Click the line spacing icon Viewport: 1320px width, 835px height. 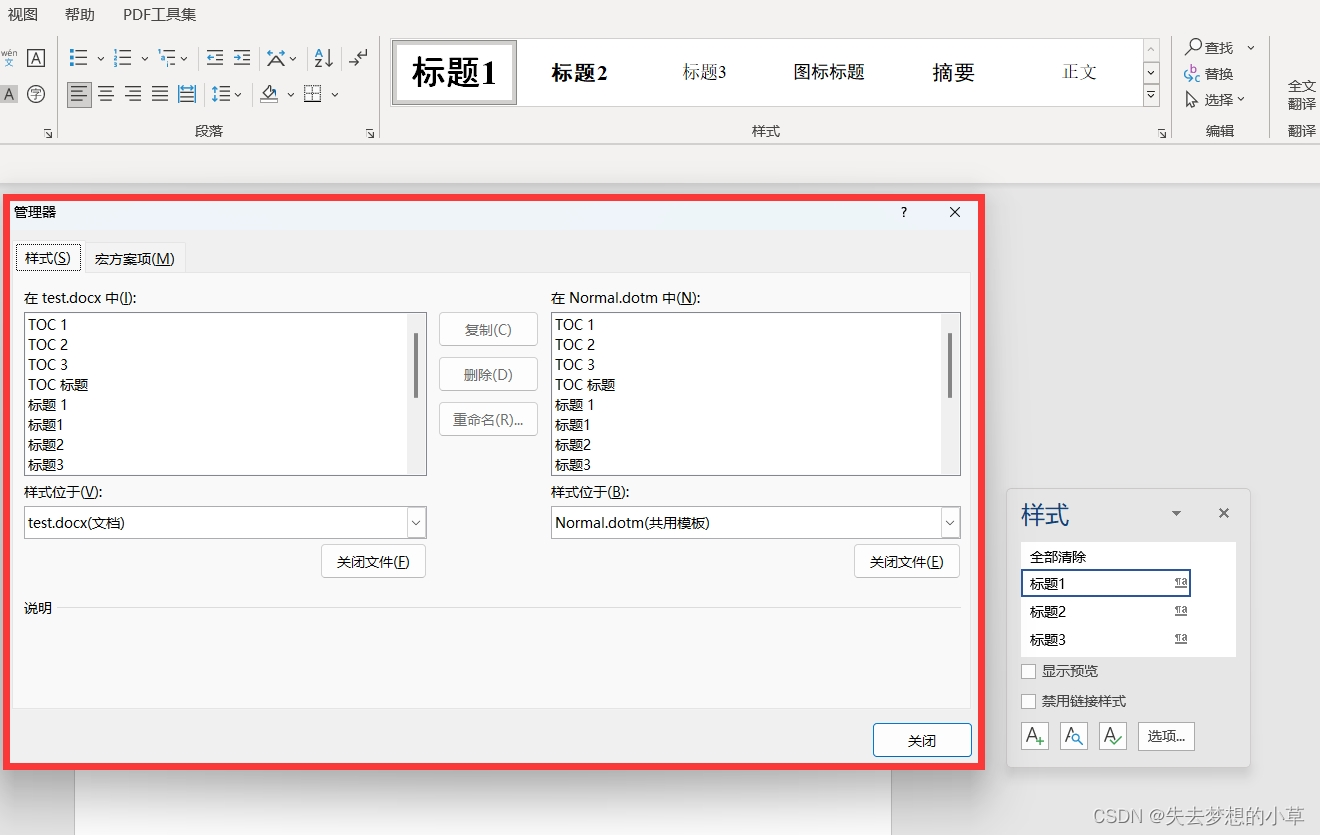tap(221, 94)
